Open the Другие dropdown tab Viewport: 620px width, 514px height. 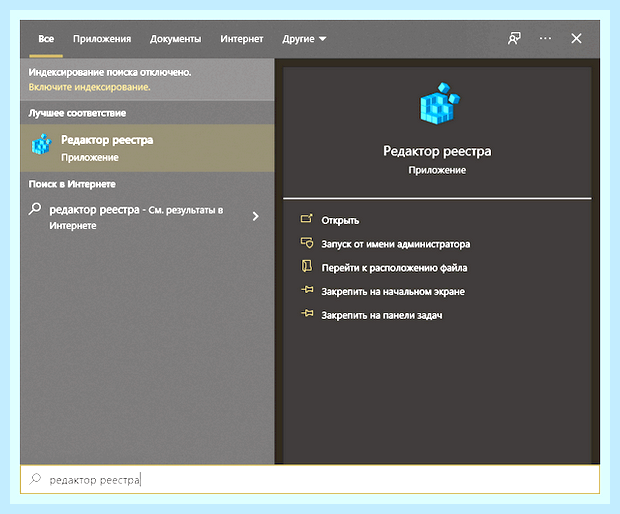(304, 39)
